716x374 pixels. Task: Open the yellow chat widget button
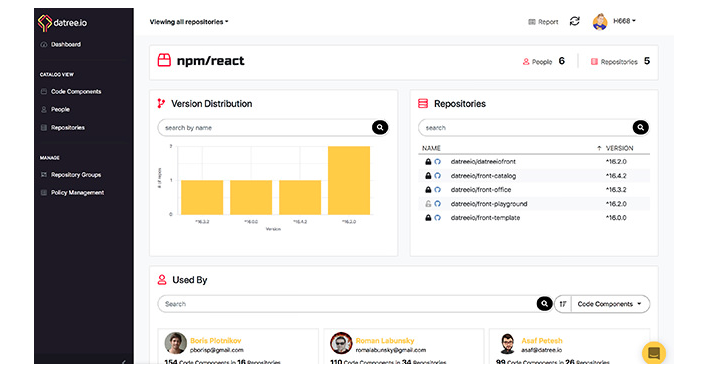[x=654, y=353]
